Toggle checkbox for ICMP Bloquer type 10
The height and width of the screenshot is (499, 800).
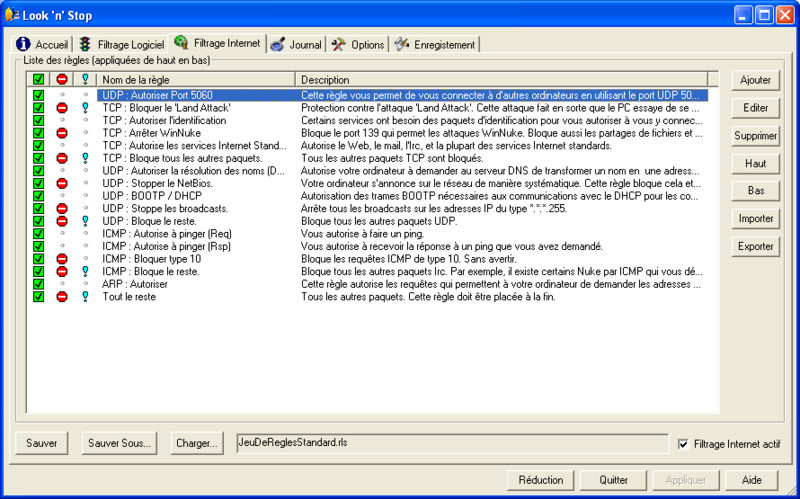point(38,259)
